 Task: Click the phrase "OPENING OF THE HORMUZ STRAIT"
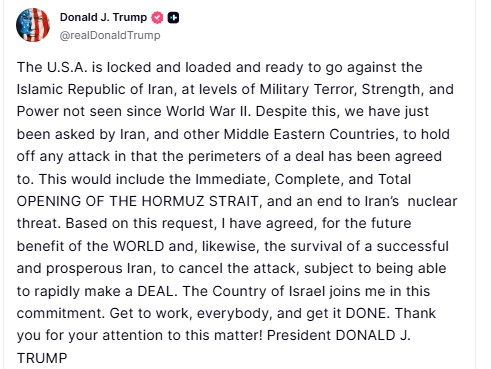[x=138, y=201]
